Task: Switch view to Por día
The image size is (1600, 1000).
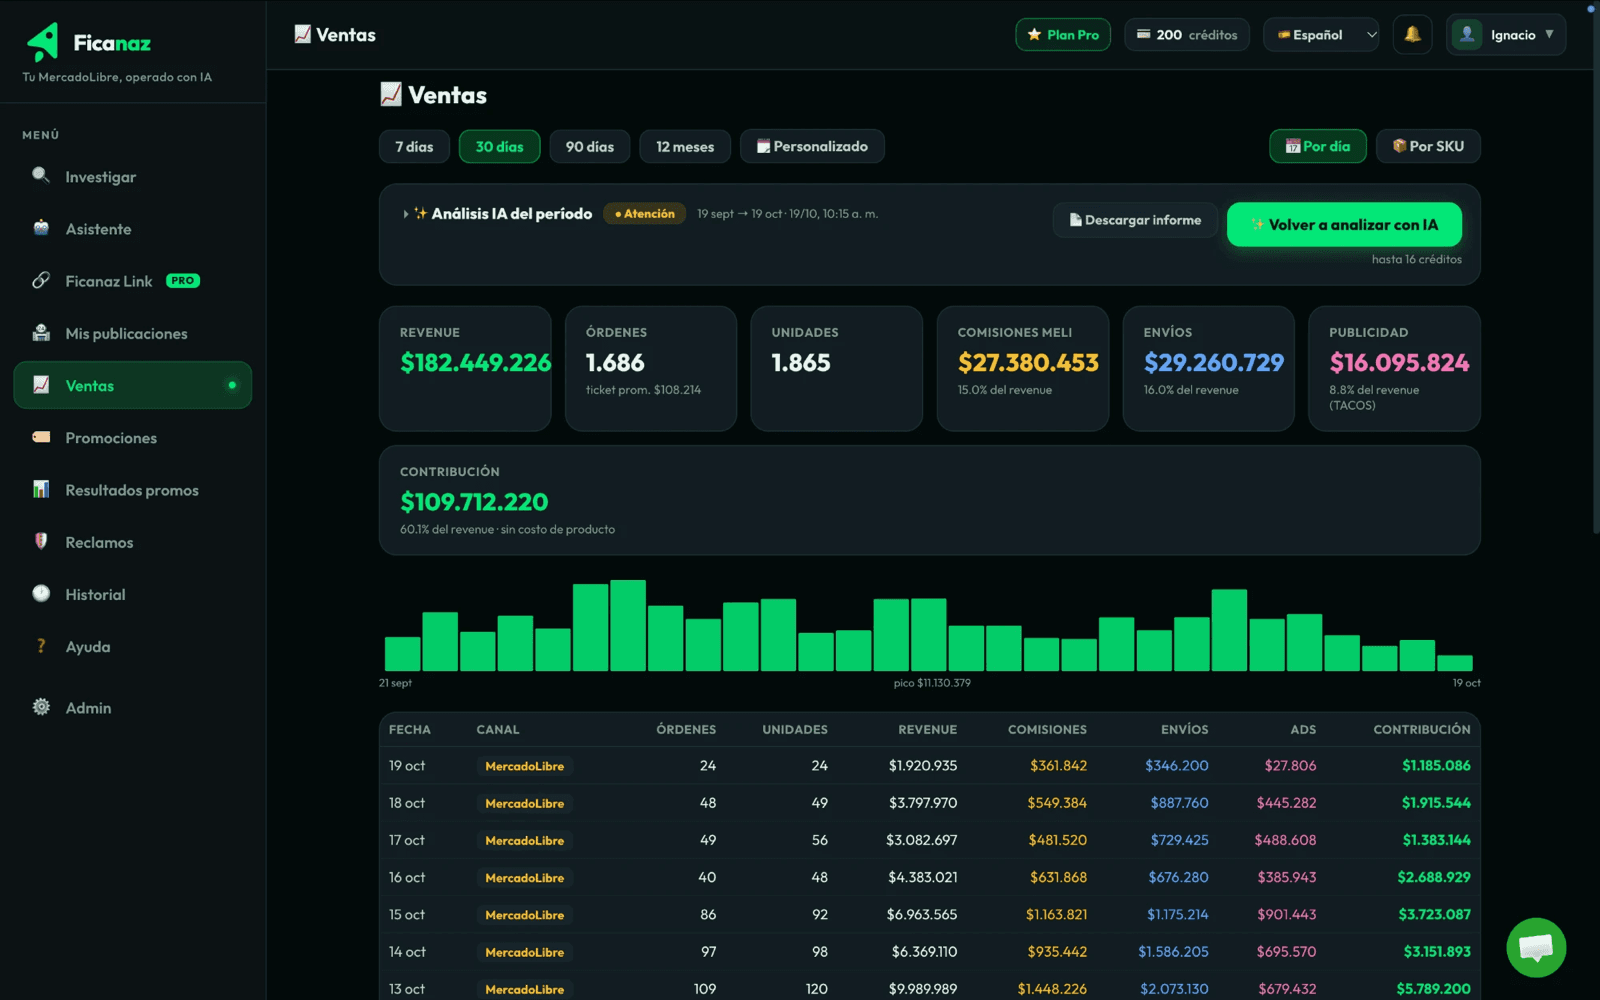Action: pos(1318,146)
